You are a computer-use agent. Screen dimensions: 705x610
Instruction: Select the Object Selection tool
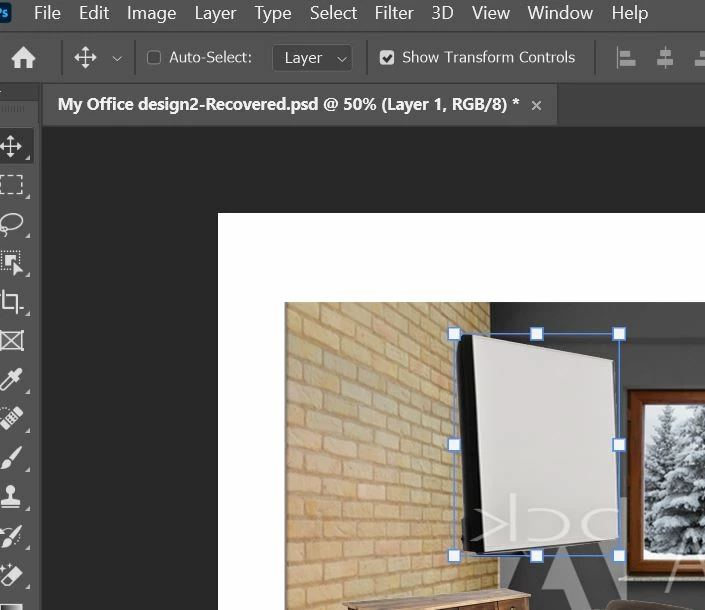pyautogui.click(x=11, y=263)
